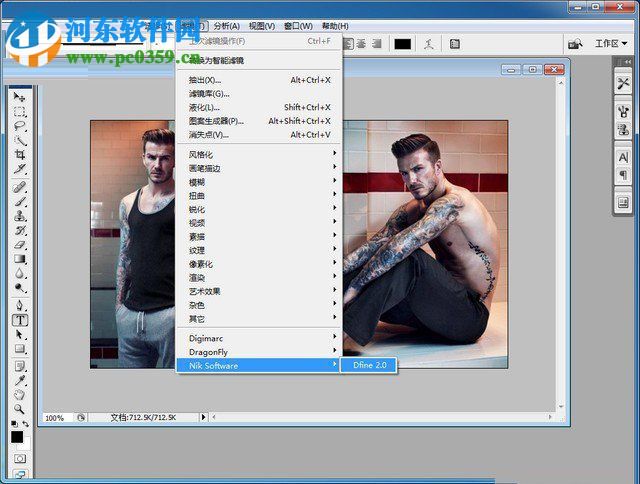Select the History Brush tool

click(x=19, y=230)
